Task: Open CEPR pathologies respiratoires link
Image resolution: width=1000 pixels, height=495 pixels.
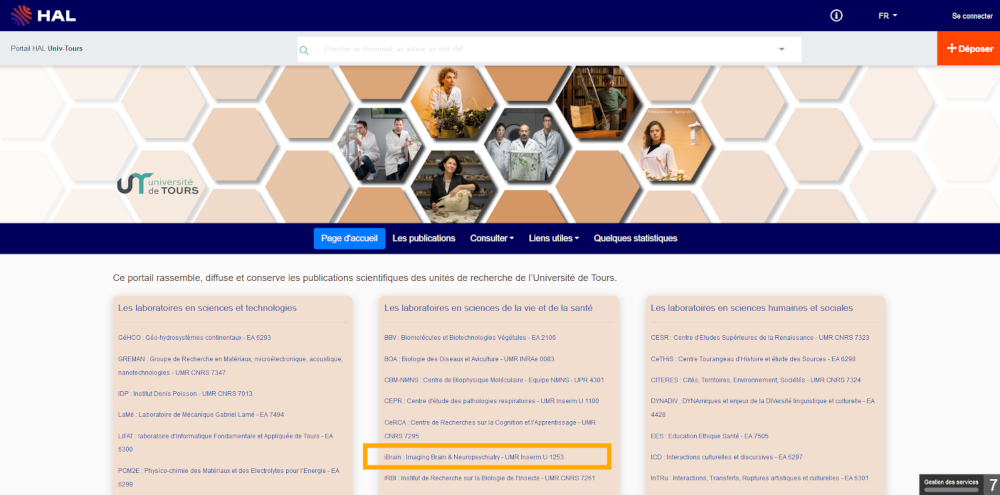Action: [x=491, y=401]
